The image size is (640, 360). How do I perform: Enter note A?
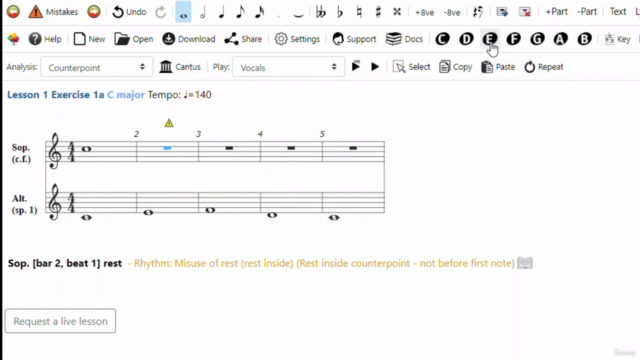click(560, 39)
